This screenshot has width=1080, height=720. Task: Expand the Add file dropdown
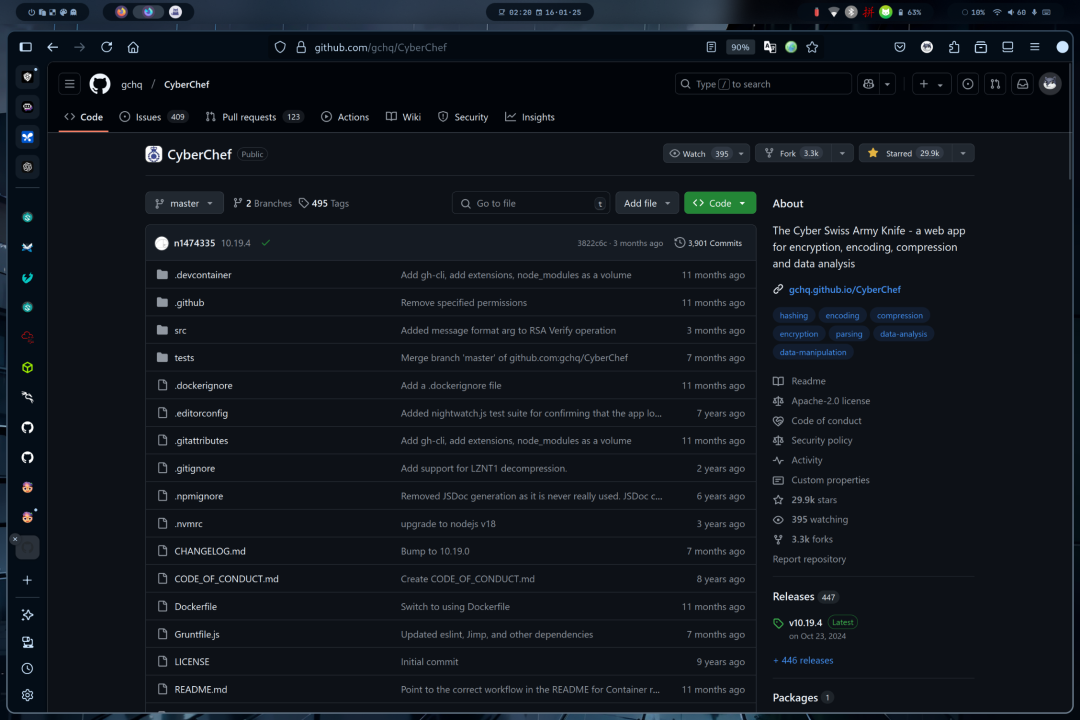(647, 203)
